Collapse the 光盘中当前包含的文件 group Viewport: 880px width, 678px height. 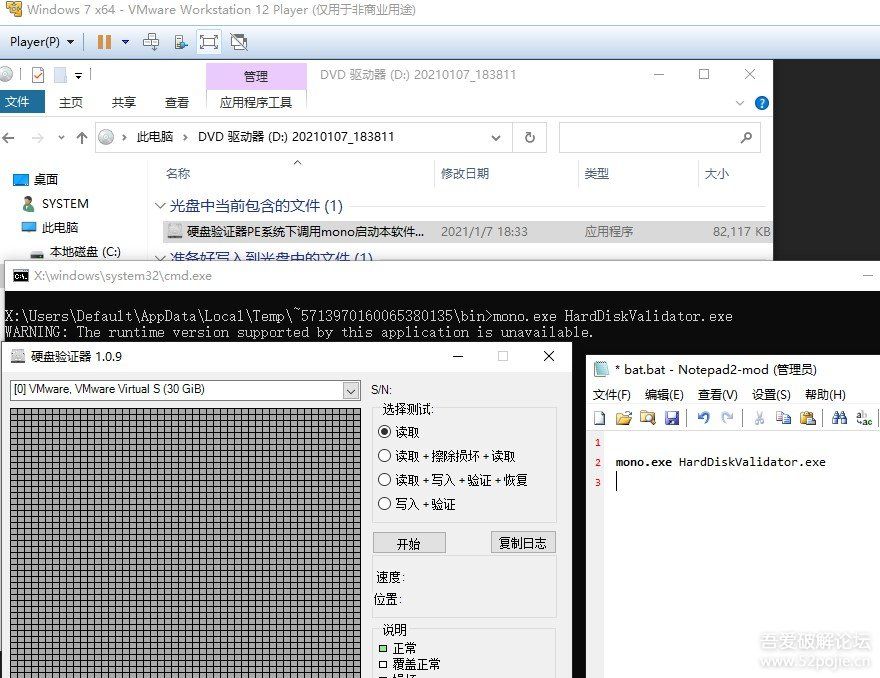tap(161, 206)
